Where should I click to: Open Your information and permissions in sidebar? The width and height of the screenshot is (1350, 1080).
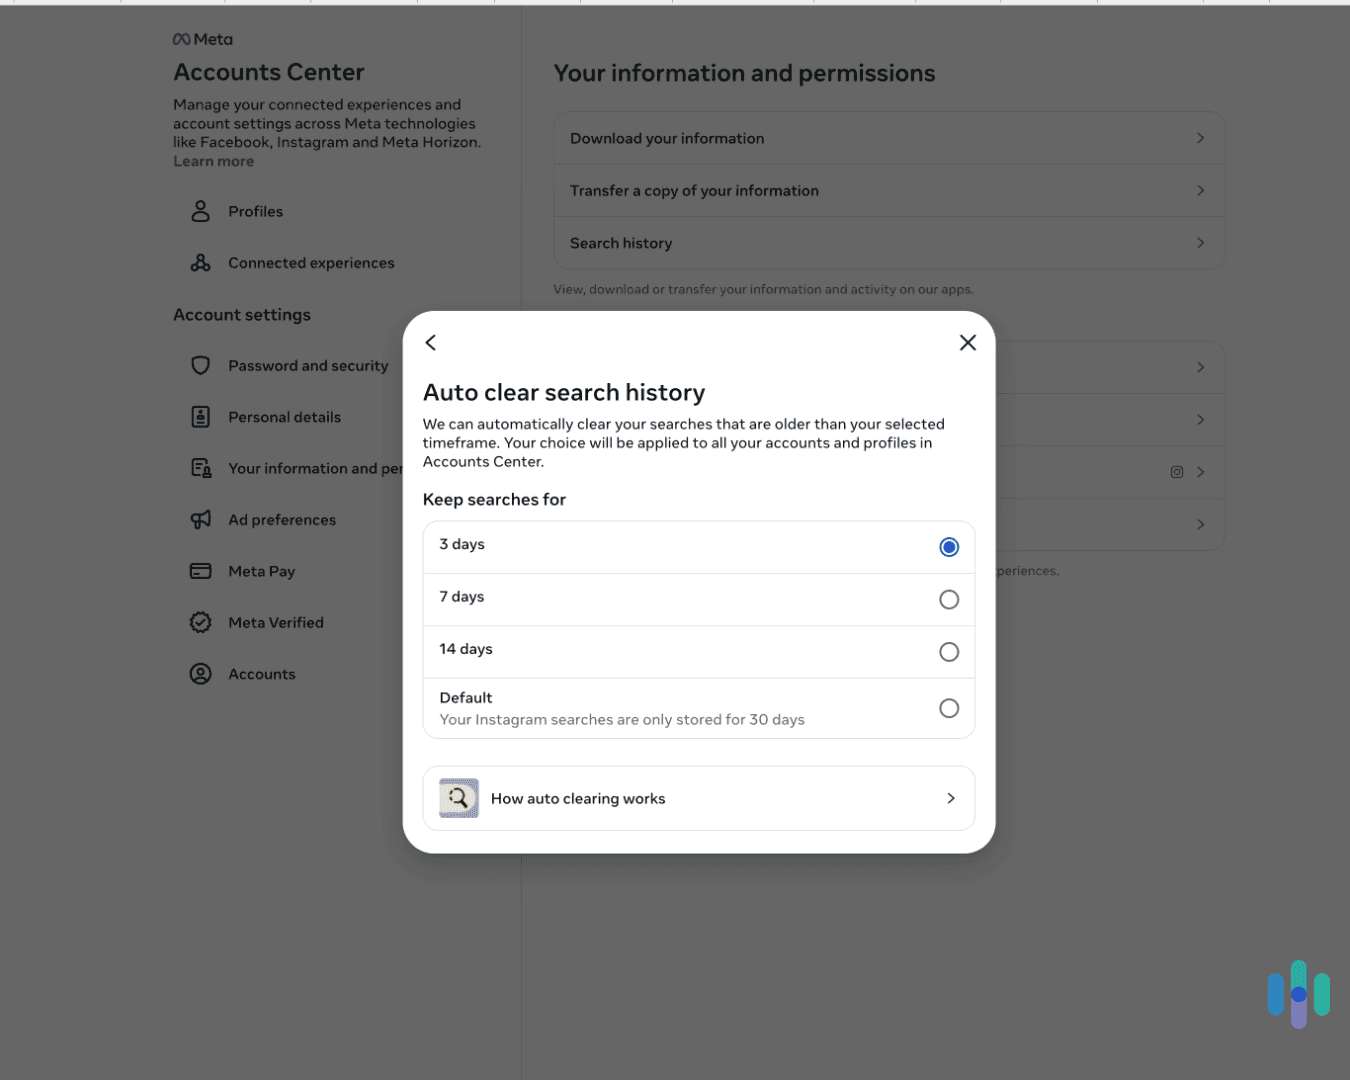click(x=300, y=467)
